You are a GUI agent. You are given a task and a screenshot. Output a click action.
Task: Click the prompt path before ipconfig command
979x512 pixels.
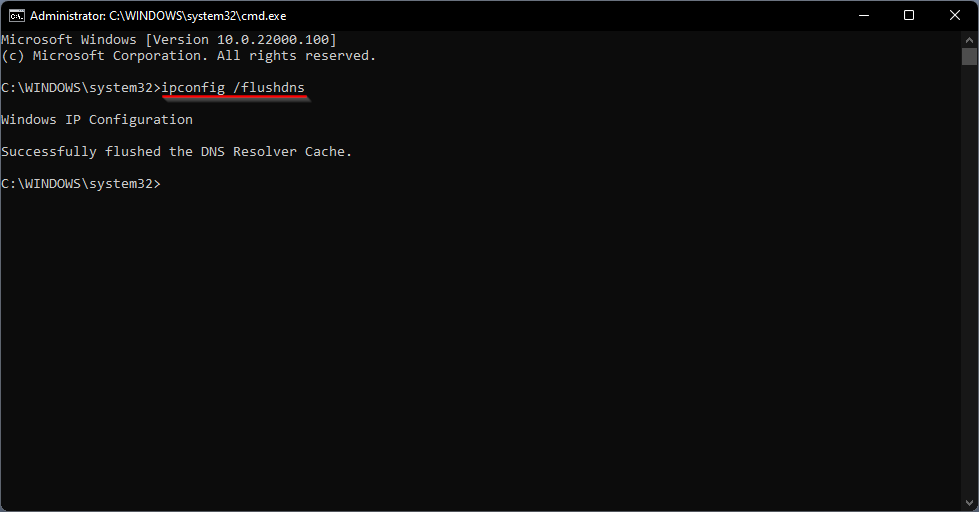(80, 88)
